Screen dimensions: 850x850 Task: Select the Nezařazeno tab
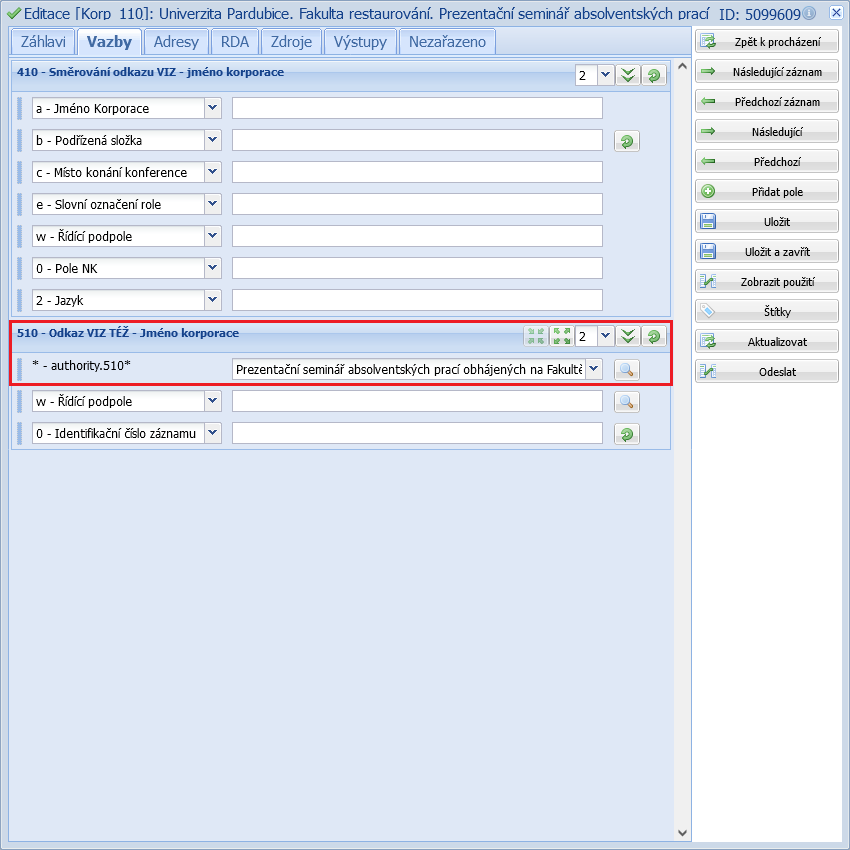tap(447, 42)
